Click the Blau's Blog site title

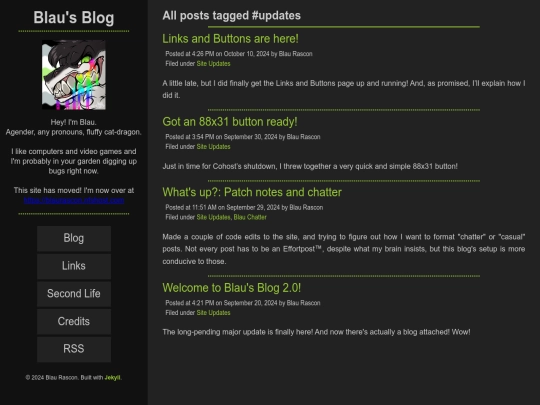pos(74,18)
